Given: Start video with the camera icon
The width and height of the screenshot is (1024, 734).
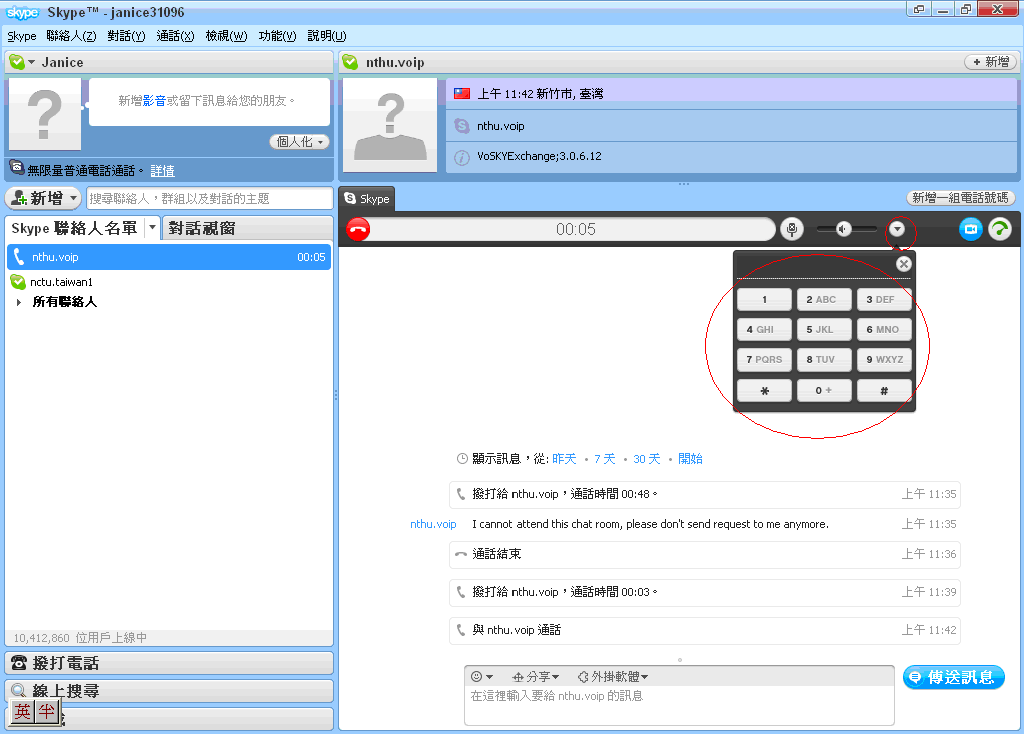Looking at the screenshot, I should tap(970, 229).
